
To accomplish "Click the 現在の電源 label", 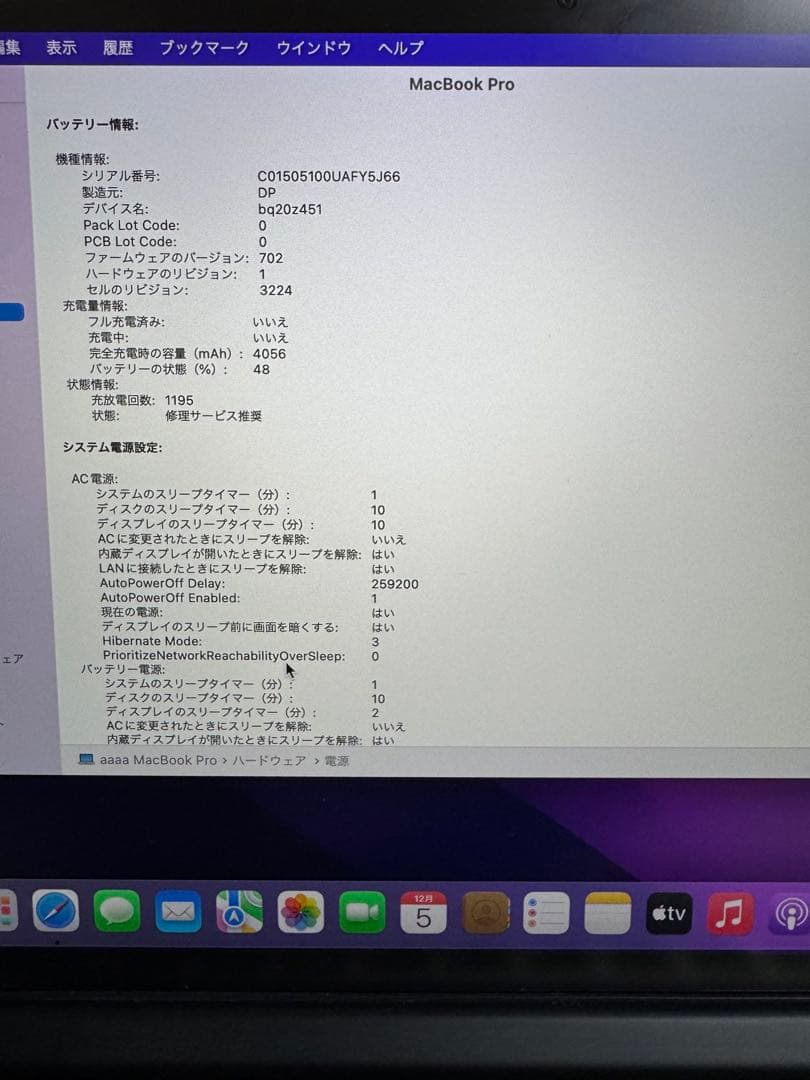I will coord(132,612).
